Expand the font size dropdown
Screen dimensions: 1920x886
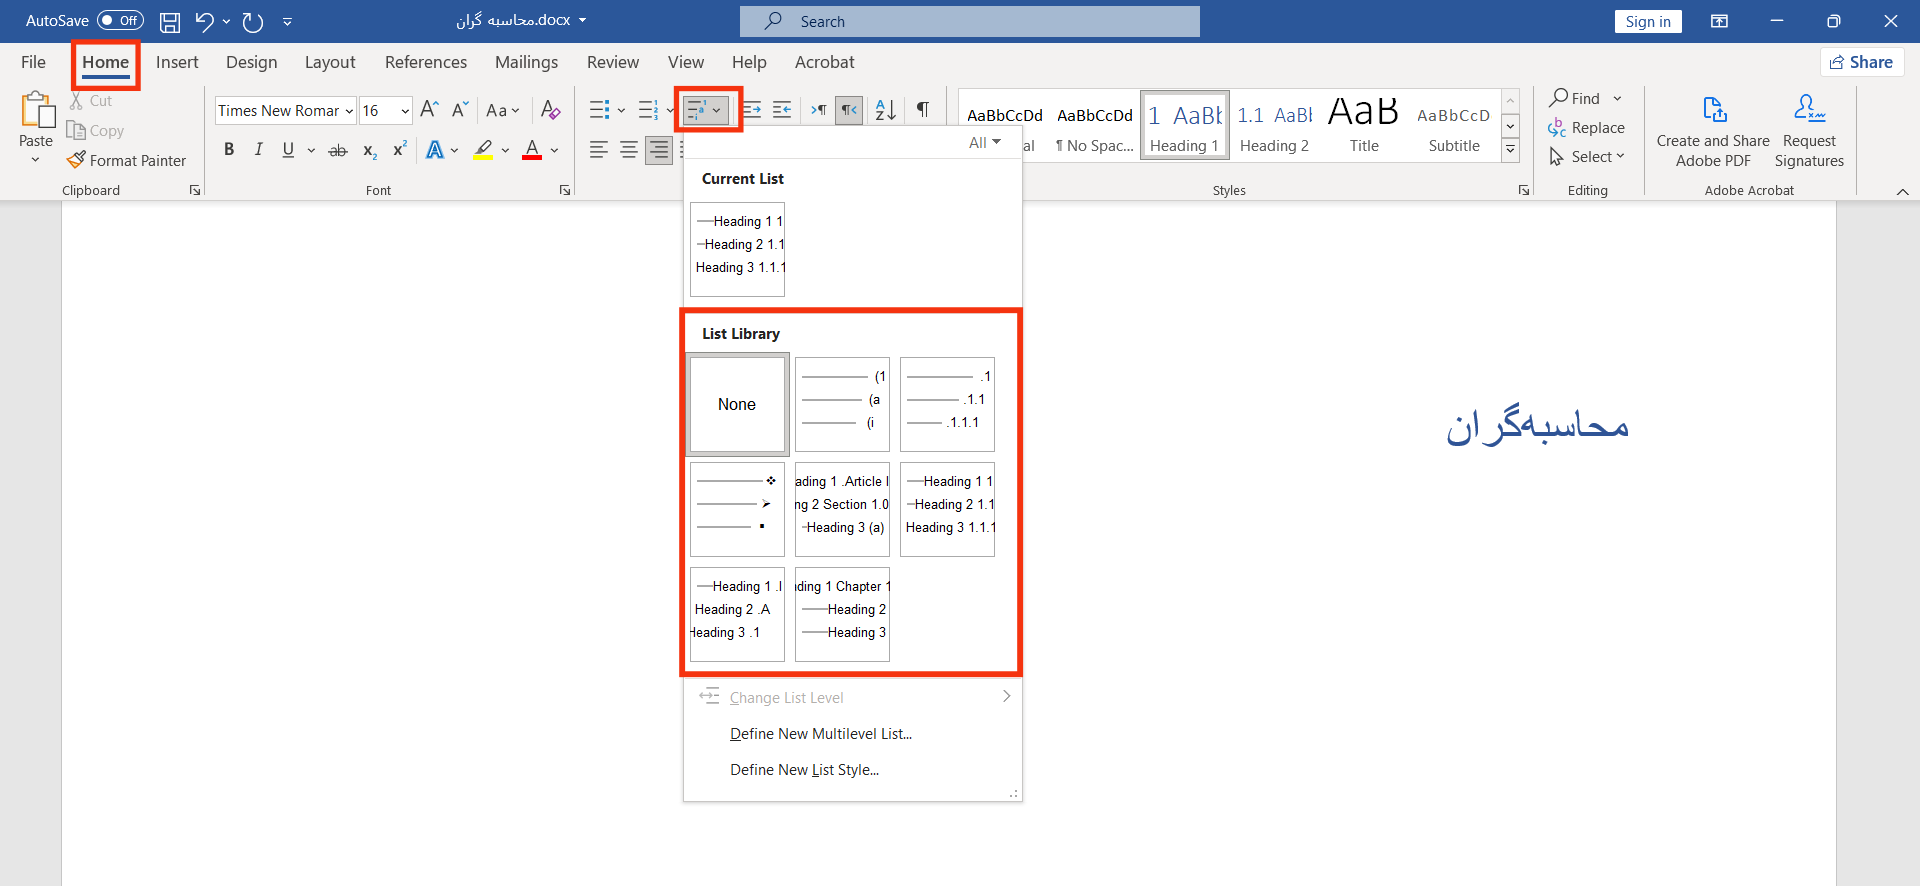pyautogui.click(x=405, y=111)
